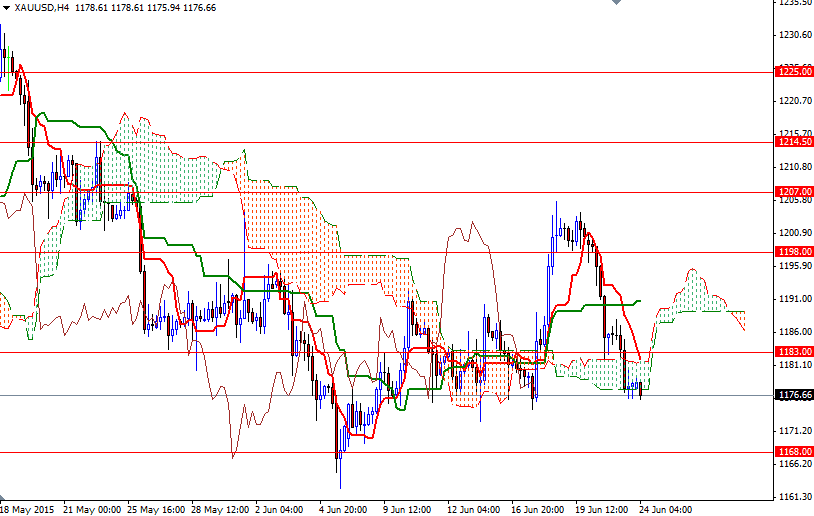Select the 1183.00 red price level tag

pos(793,352)
